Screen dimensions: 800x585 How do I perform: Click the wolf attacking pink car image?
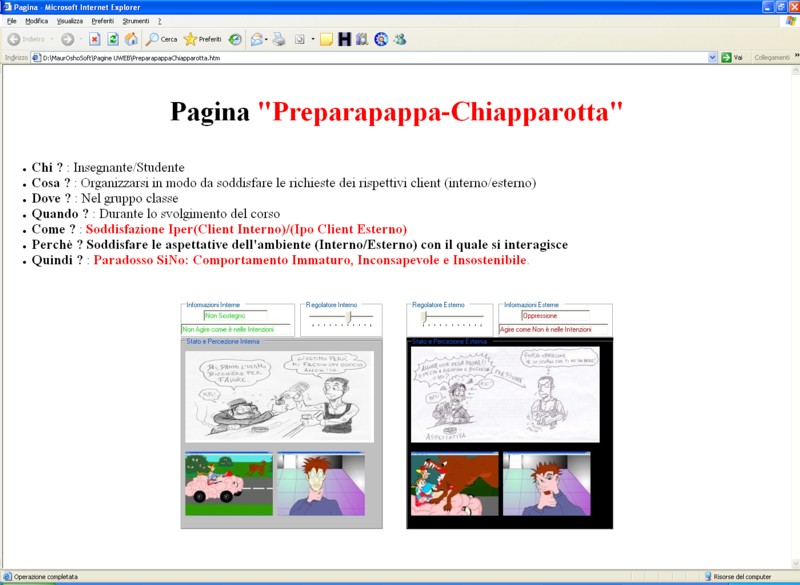tap(455, 484)
